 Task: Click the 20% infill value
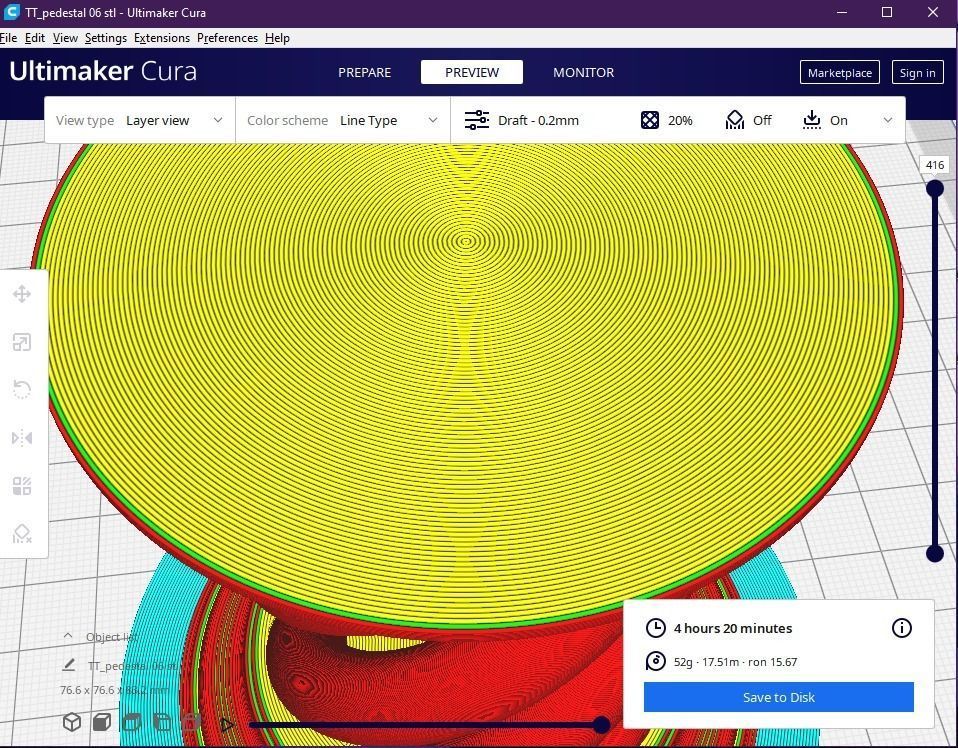coord(680,120)
